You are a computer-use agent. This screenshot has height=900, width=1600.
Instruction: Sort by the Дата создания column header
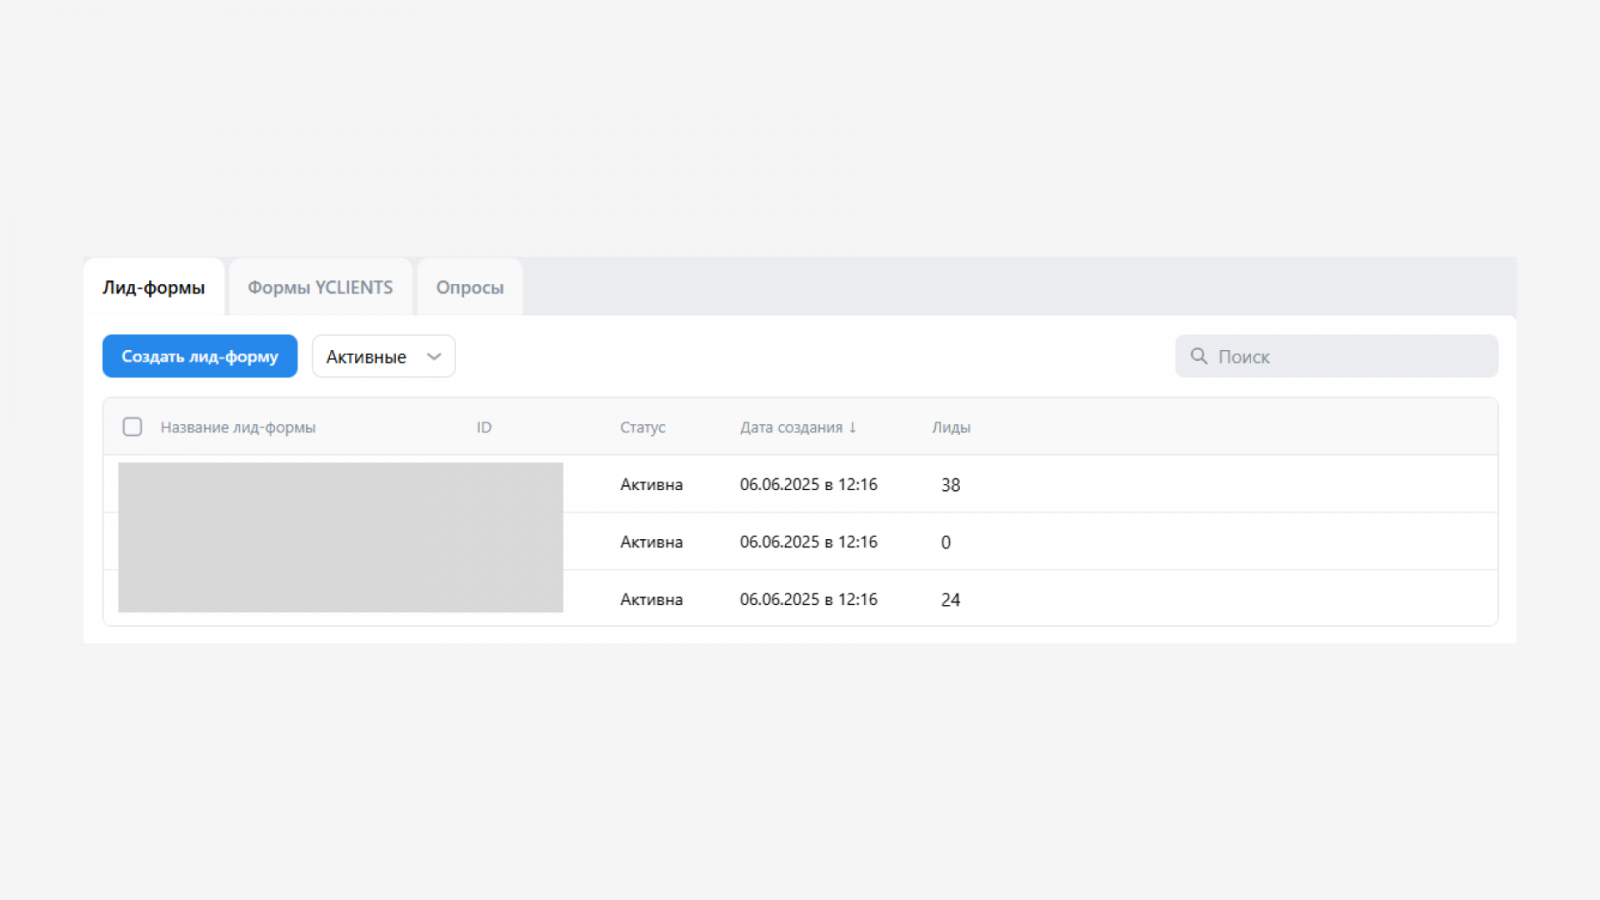pyautogui.click(x=791, y=427)
